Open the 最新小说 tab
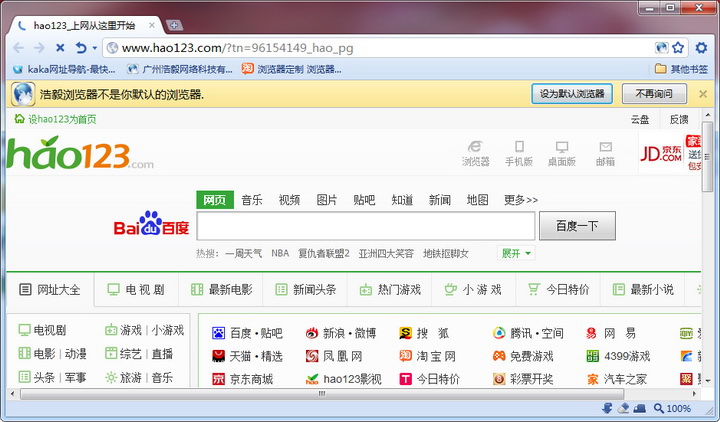Image resolution: width=720 pixels, height=422 pixels. pyautogui.click(x=643, y=290)
